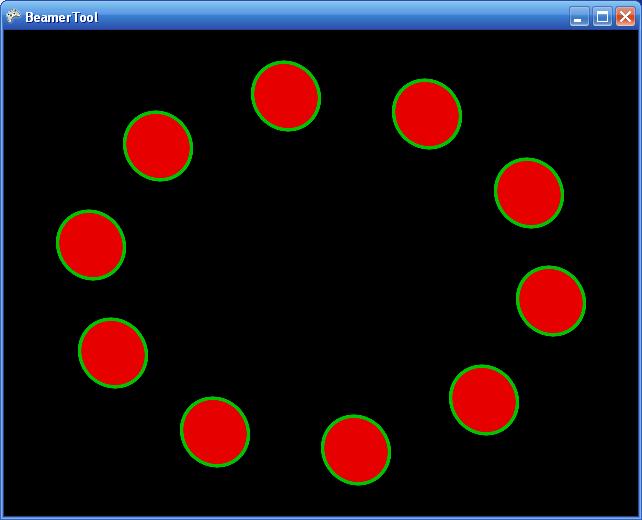Click the topmost red circle

point(286,96)
